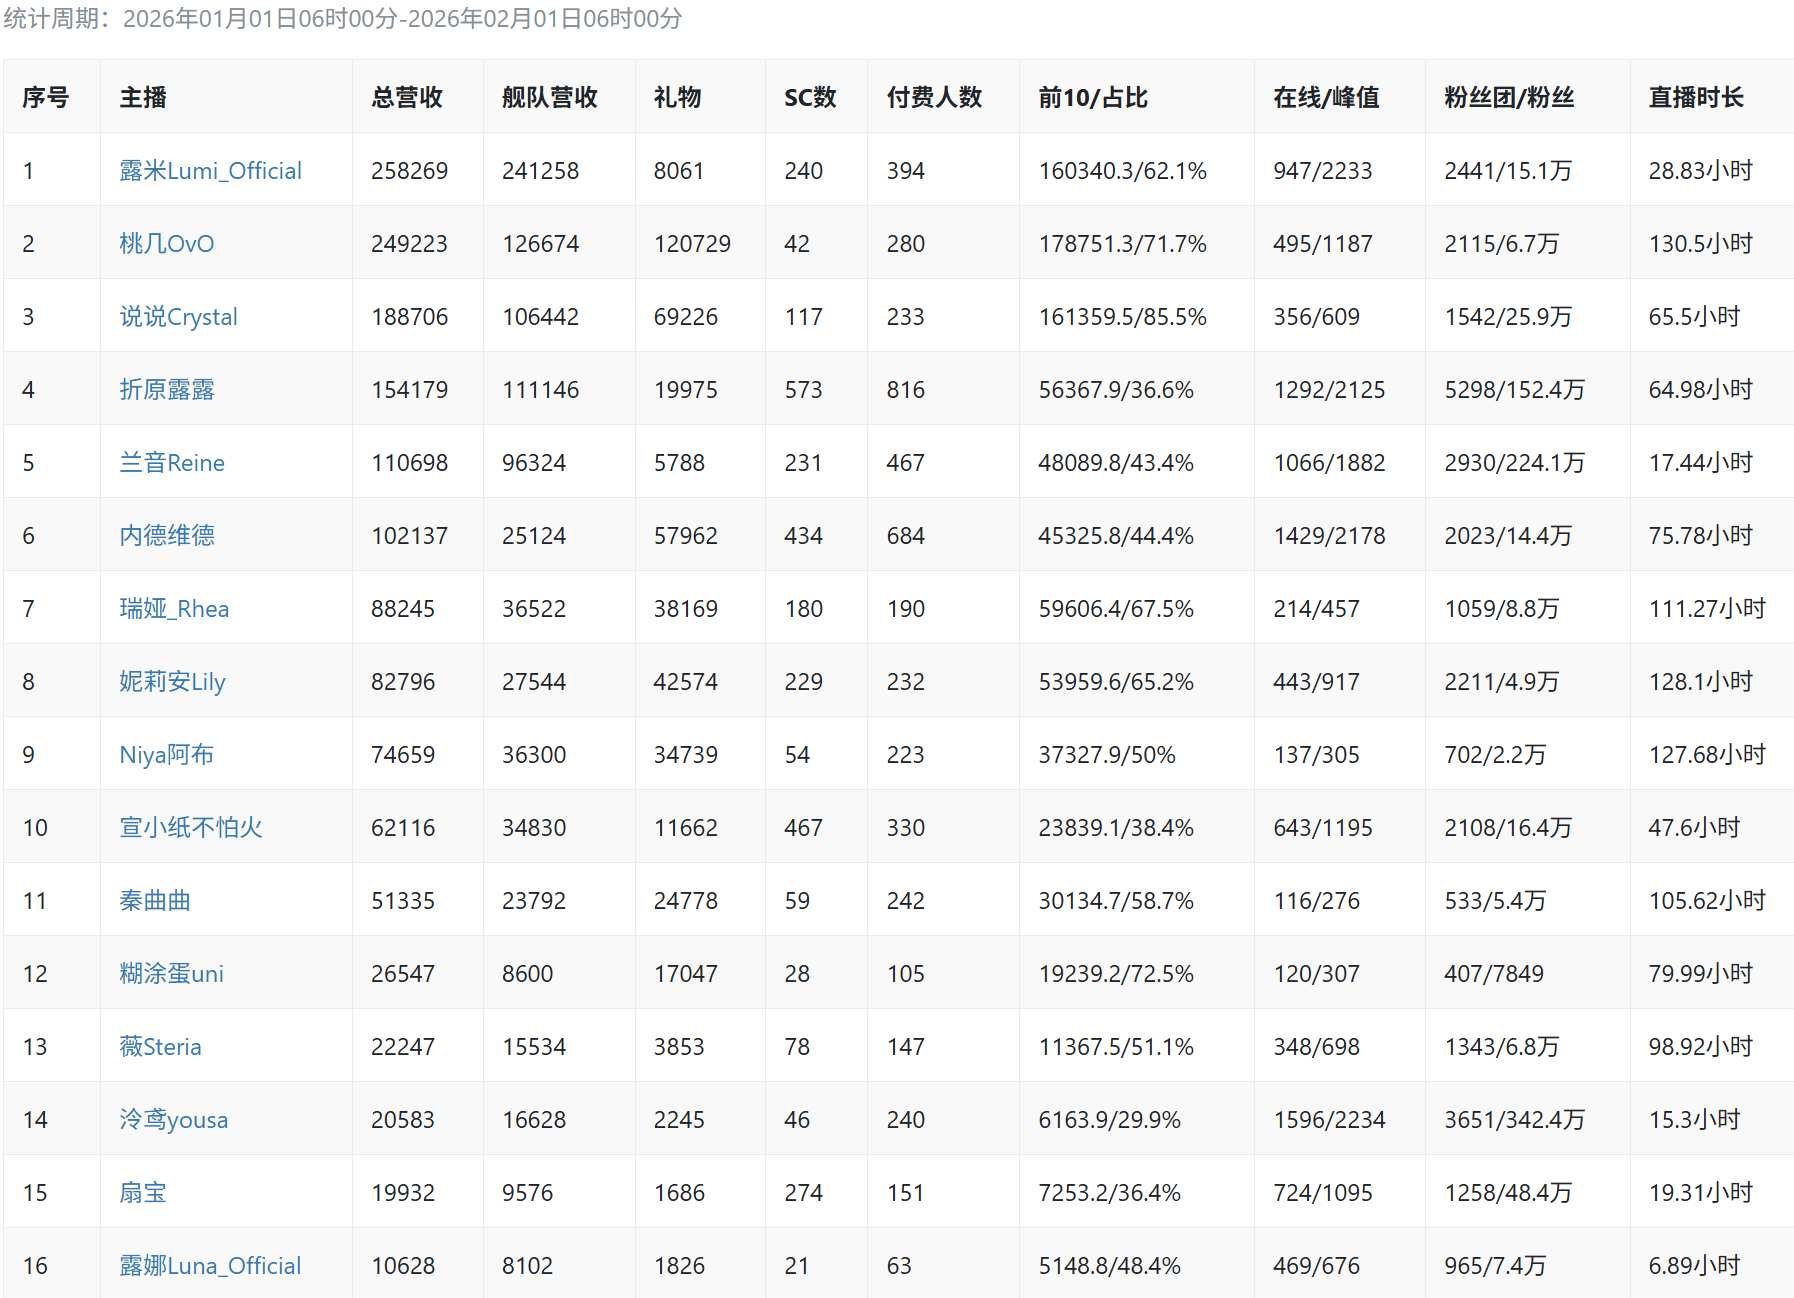Open 泠鸢yousa streamer link
Screen dimensions: 1794x1298
click(x=173, y=1120)
